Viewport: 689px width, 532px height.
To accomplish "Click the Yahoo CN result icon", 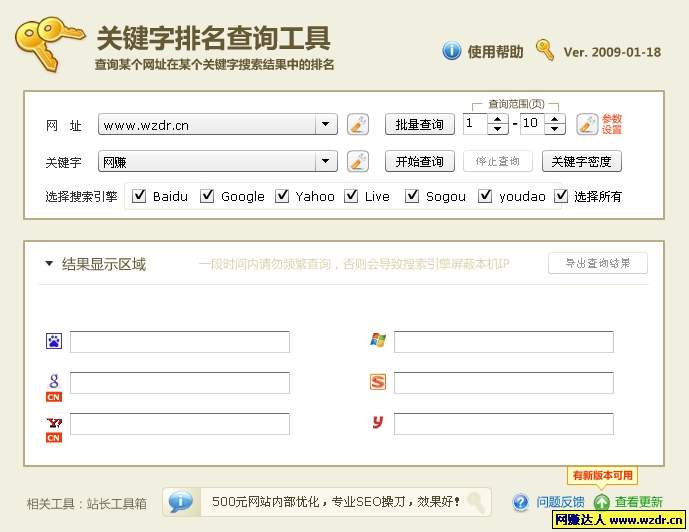I will pos(54,430).
